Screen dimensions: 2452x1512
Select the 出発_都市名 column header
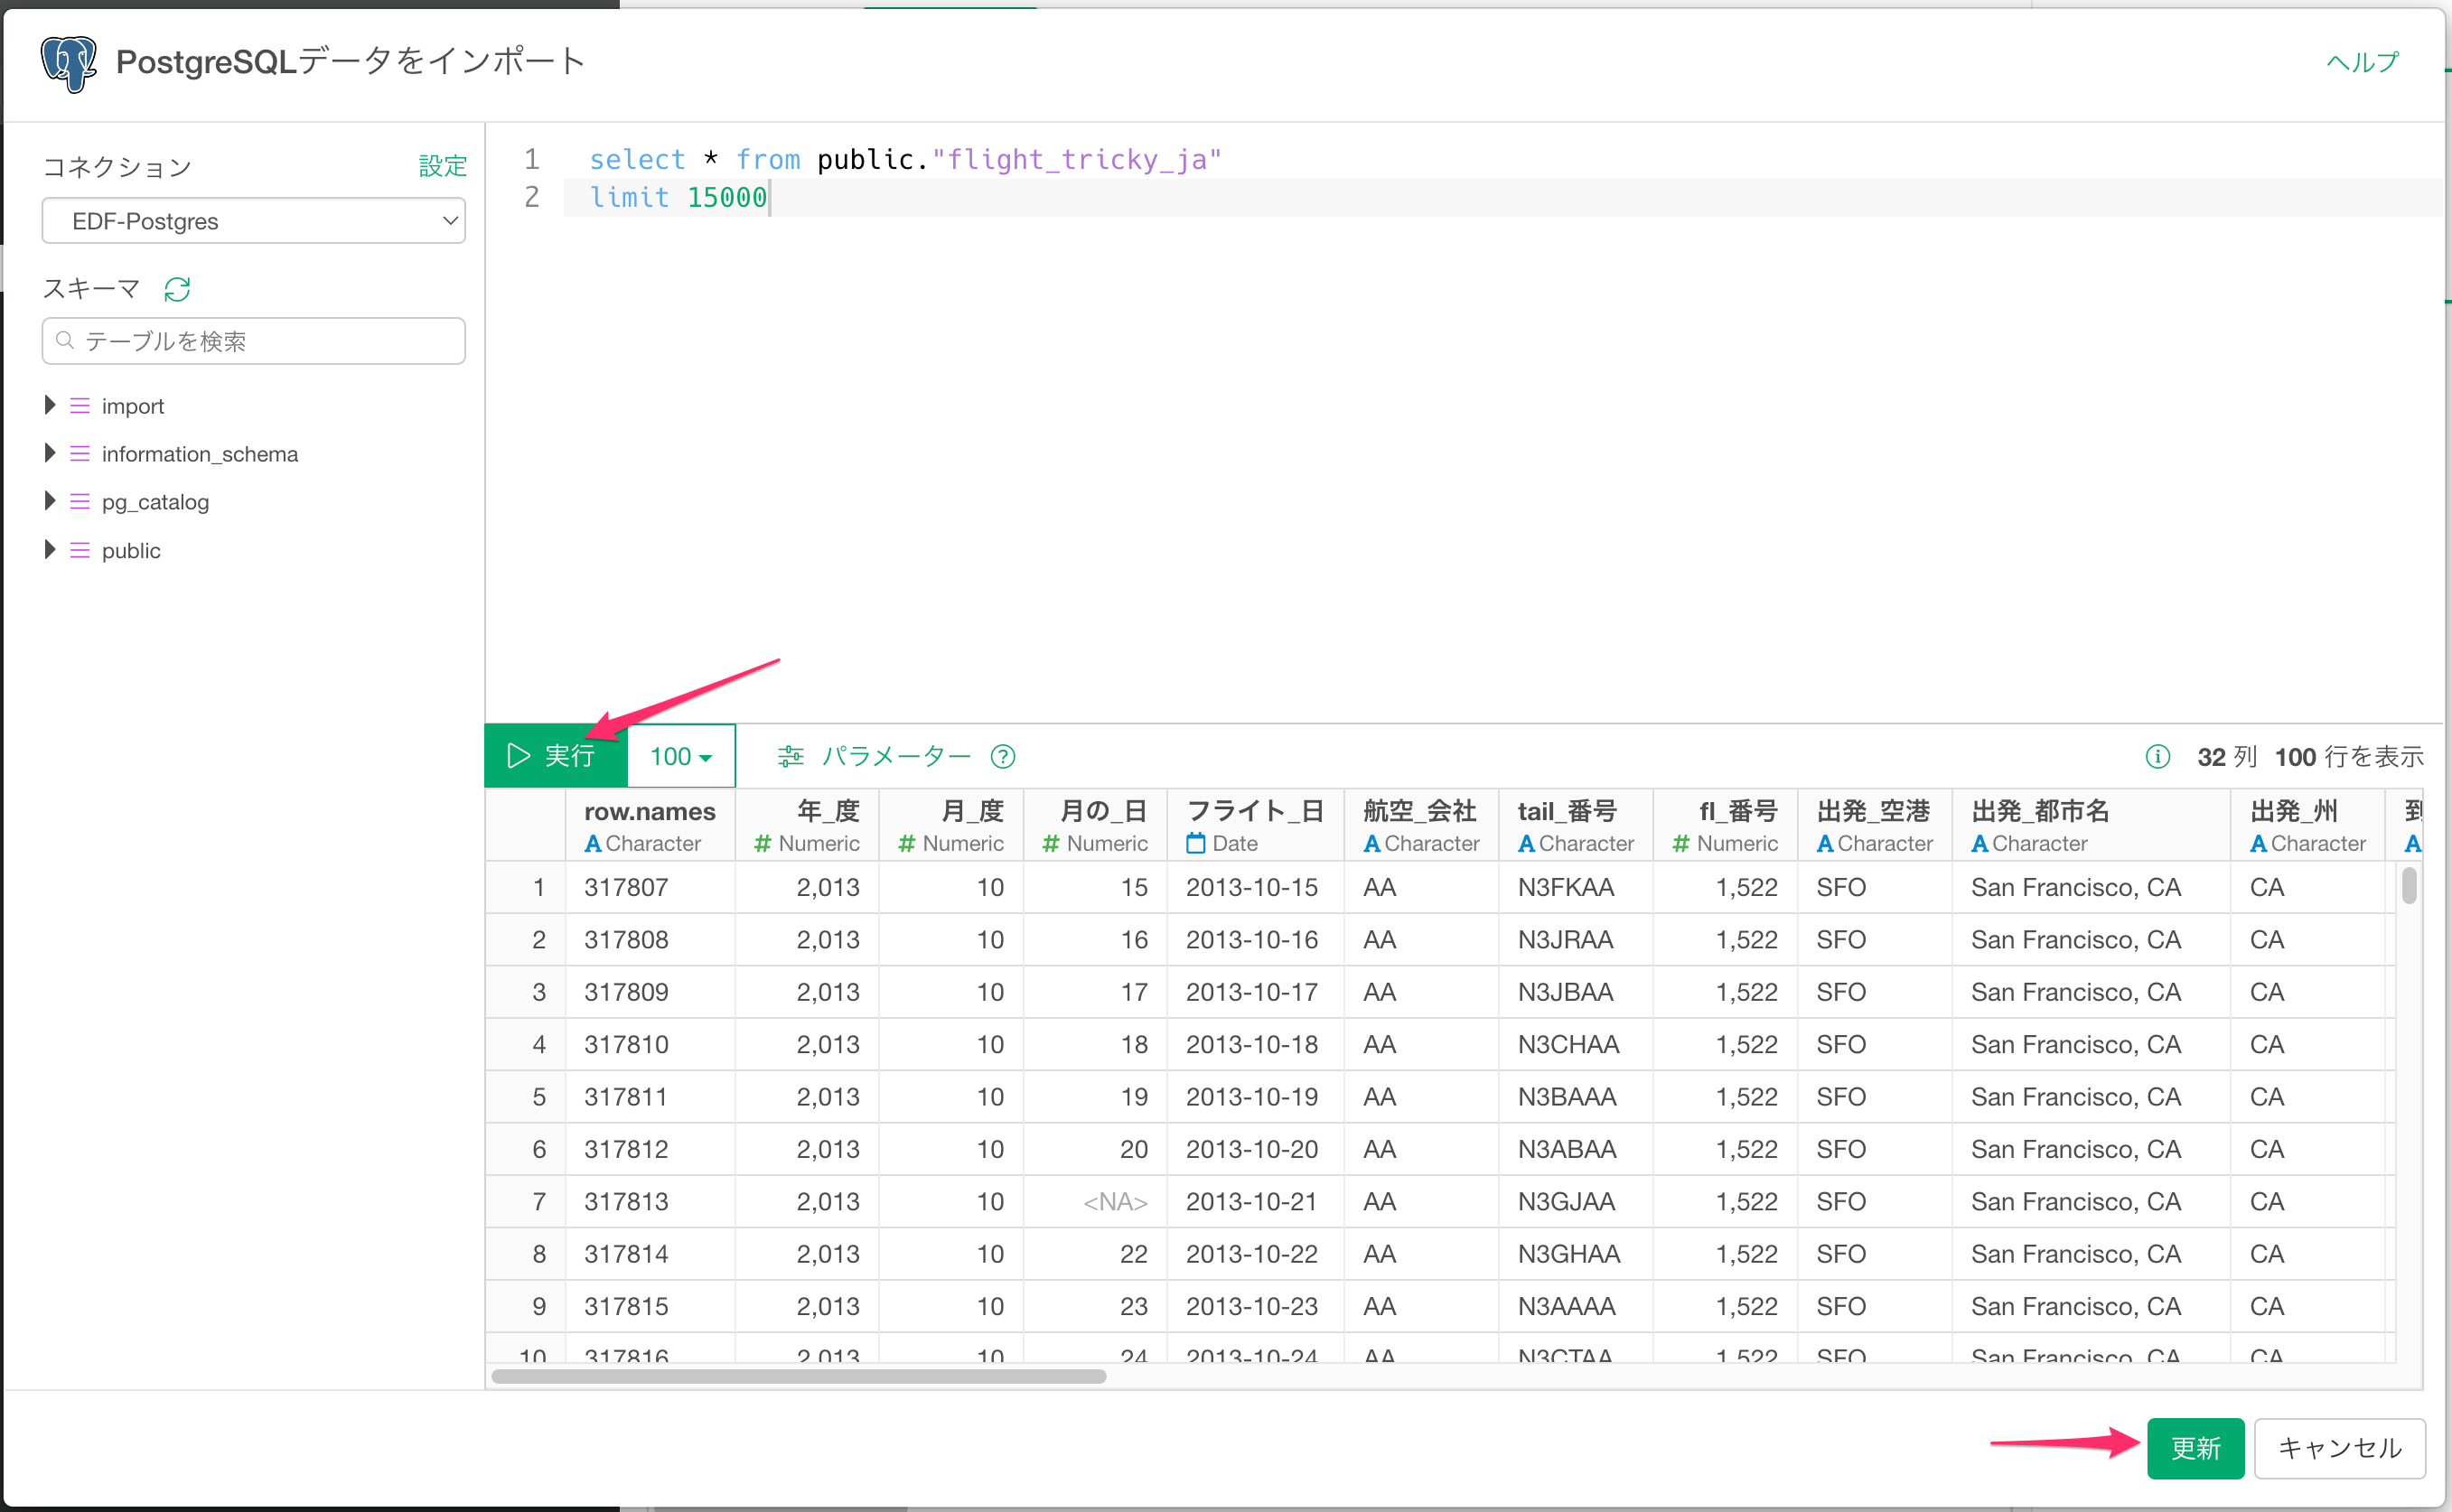tap(2091, 825)
